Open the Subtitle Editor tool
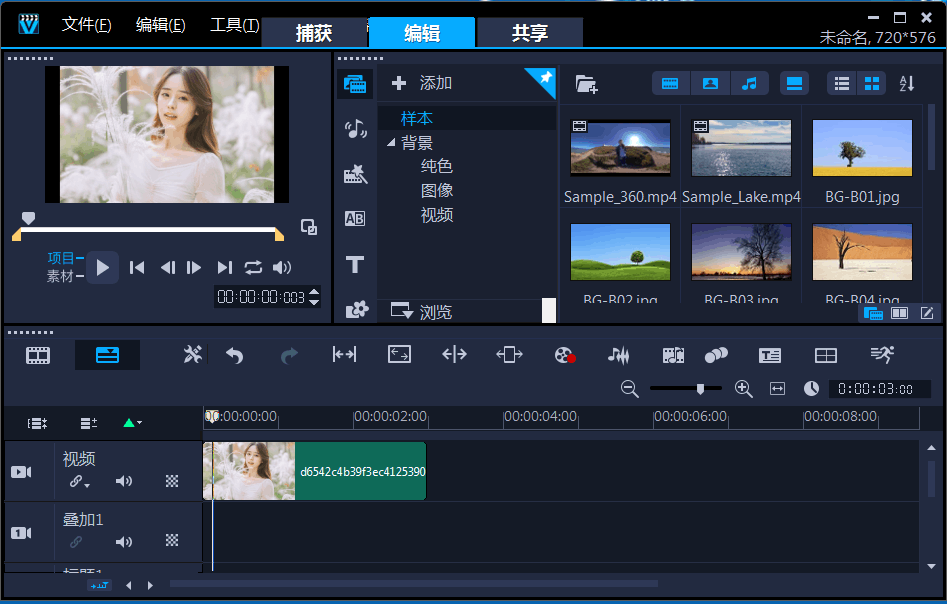The width and height of the screenshot is (947, 604). point(769,355)
